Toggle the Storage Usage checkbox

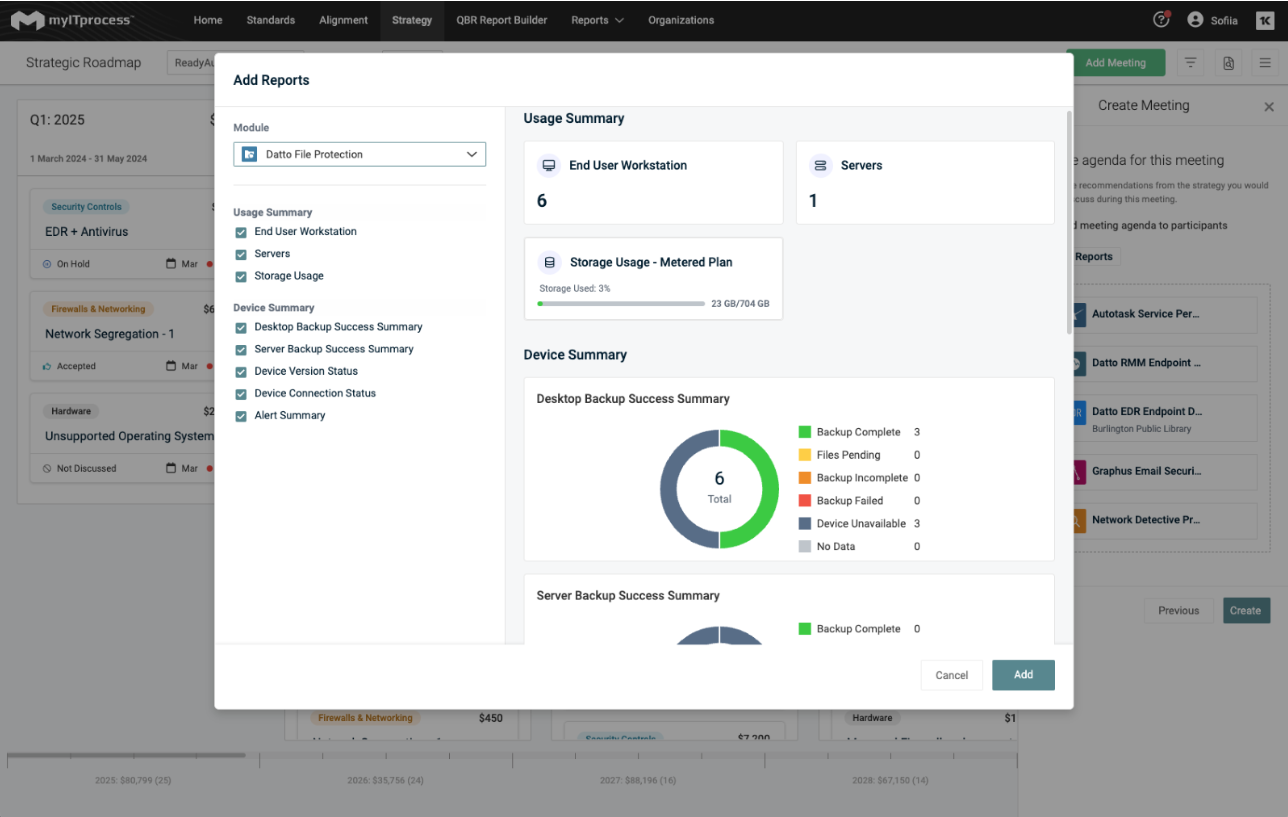click(240, 276)
